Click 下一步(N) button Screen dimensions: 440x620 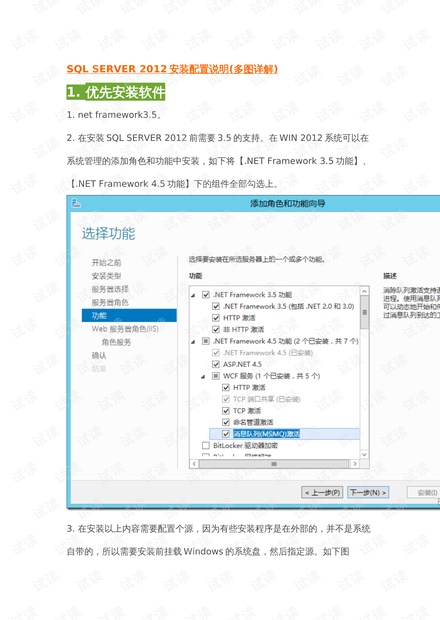tap(368, 492)
